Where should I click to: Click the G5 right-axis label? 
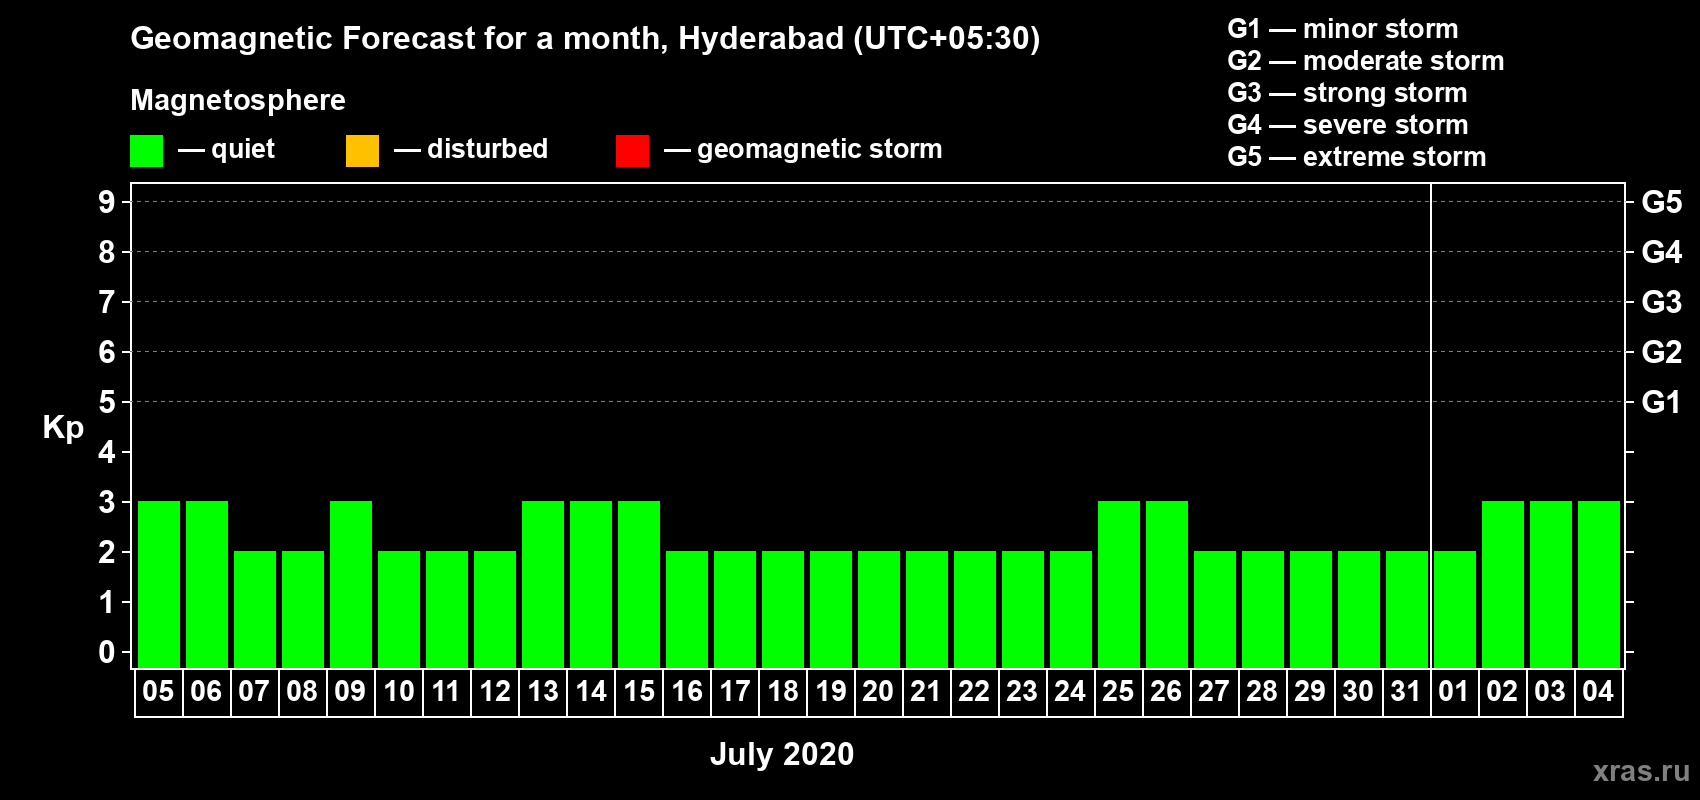1662,202
